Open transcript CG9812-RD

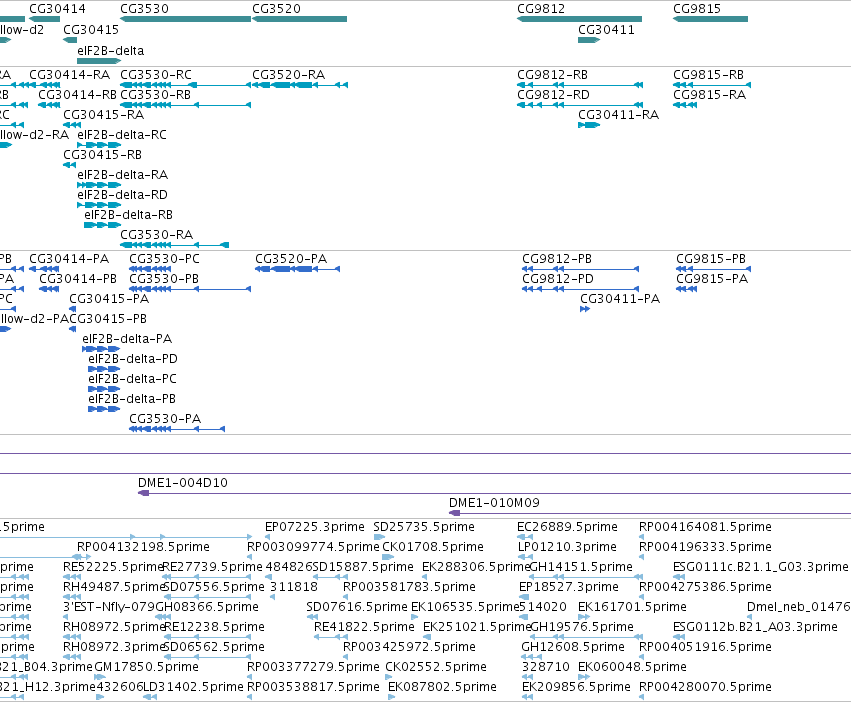553,95
